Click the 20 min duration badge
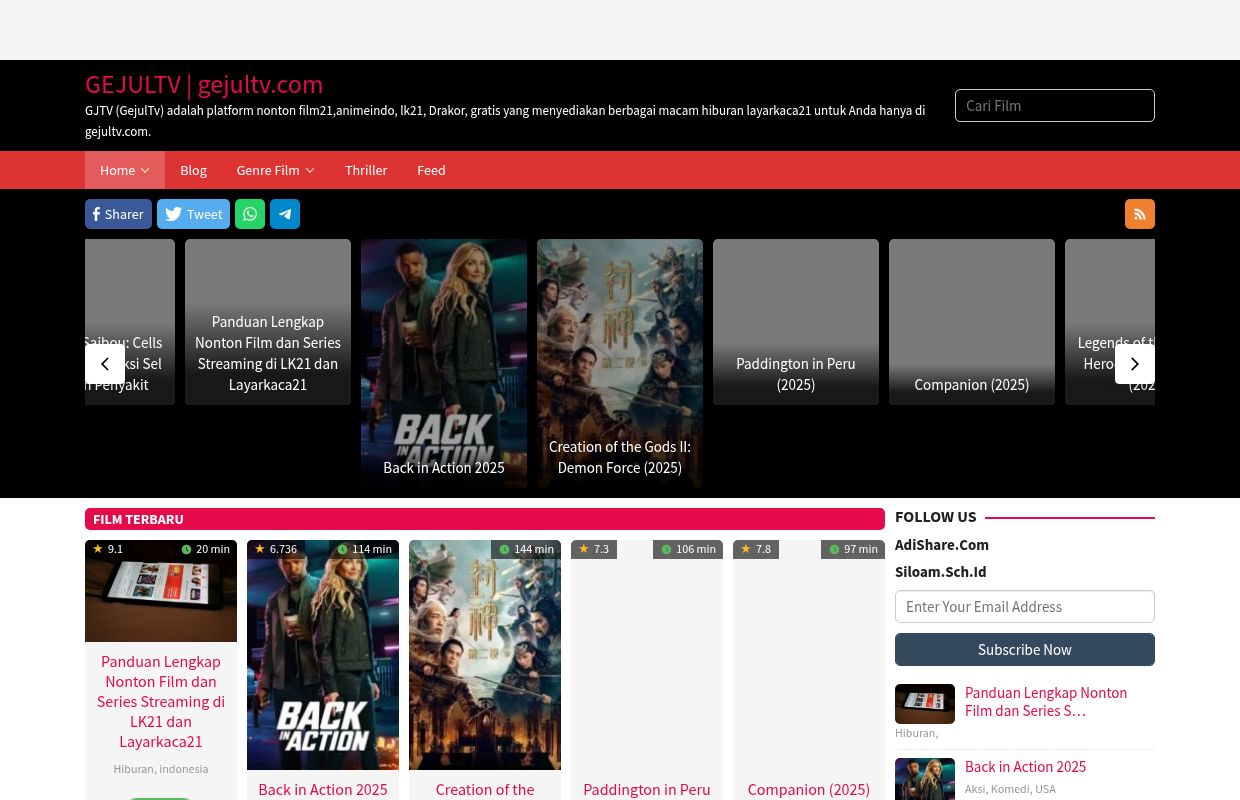 coord(206,549)
